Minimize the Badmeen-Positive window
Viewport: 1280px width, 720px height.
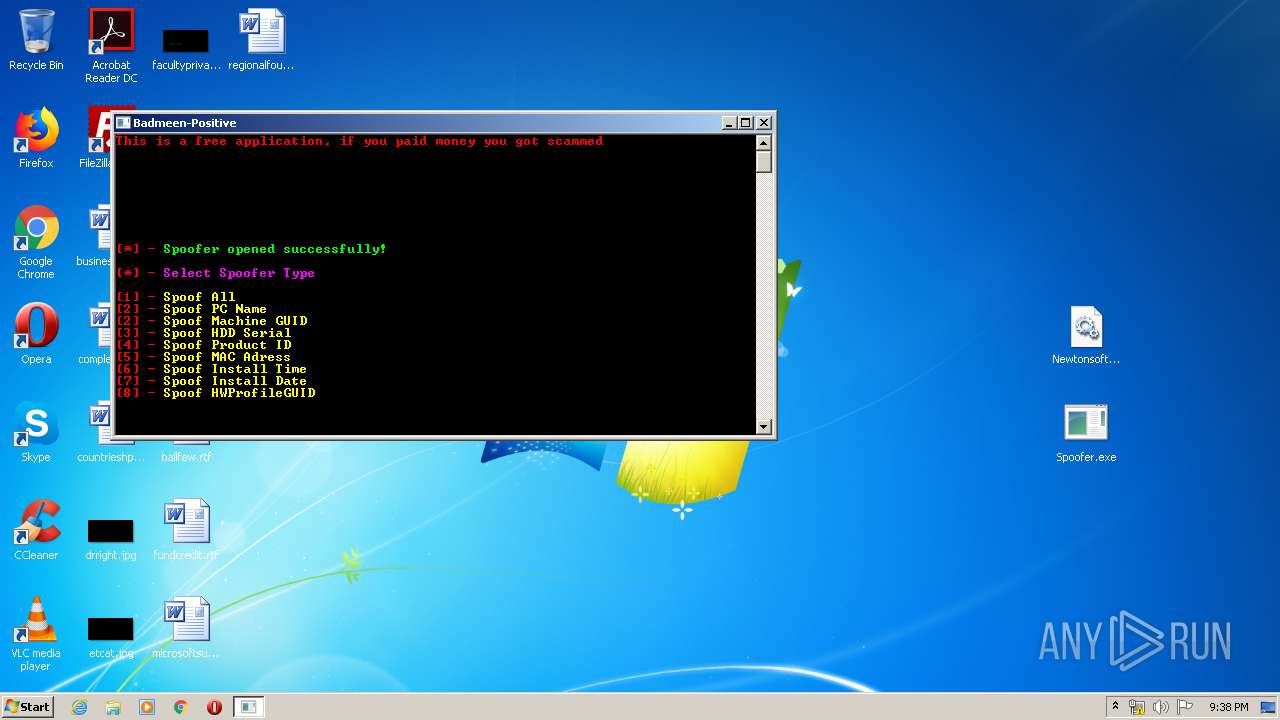(730, 123)
